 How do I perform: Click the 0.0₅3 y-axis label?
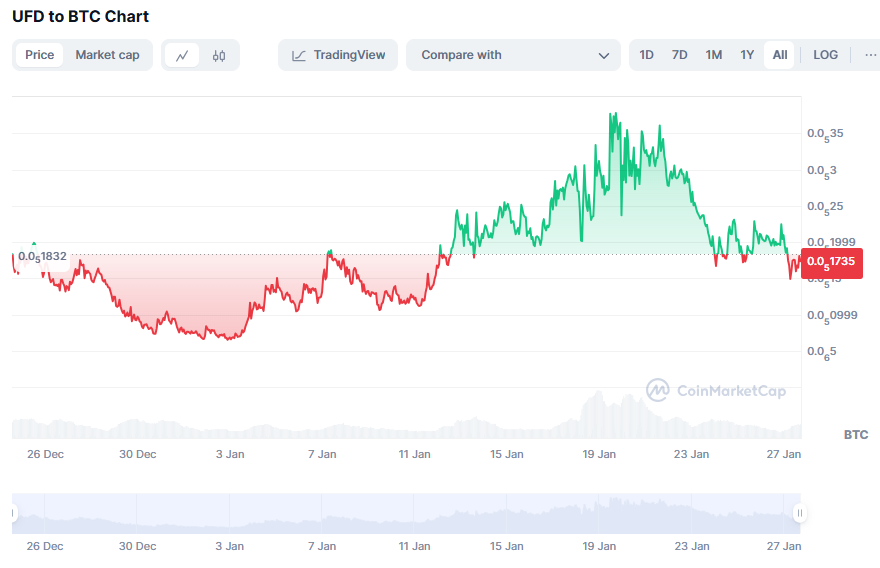point(822,171)
